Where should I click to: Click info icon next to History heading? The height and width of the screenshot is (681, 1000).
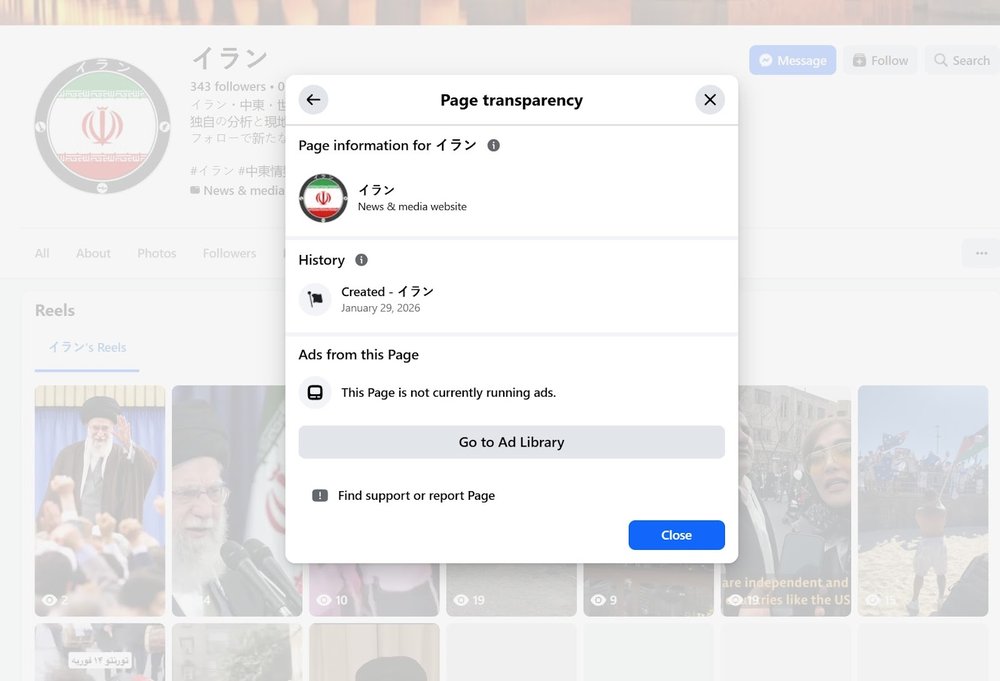361,260
